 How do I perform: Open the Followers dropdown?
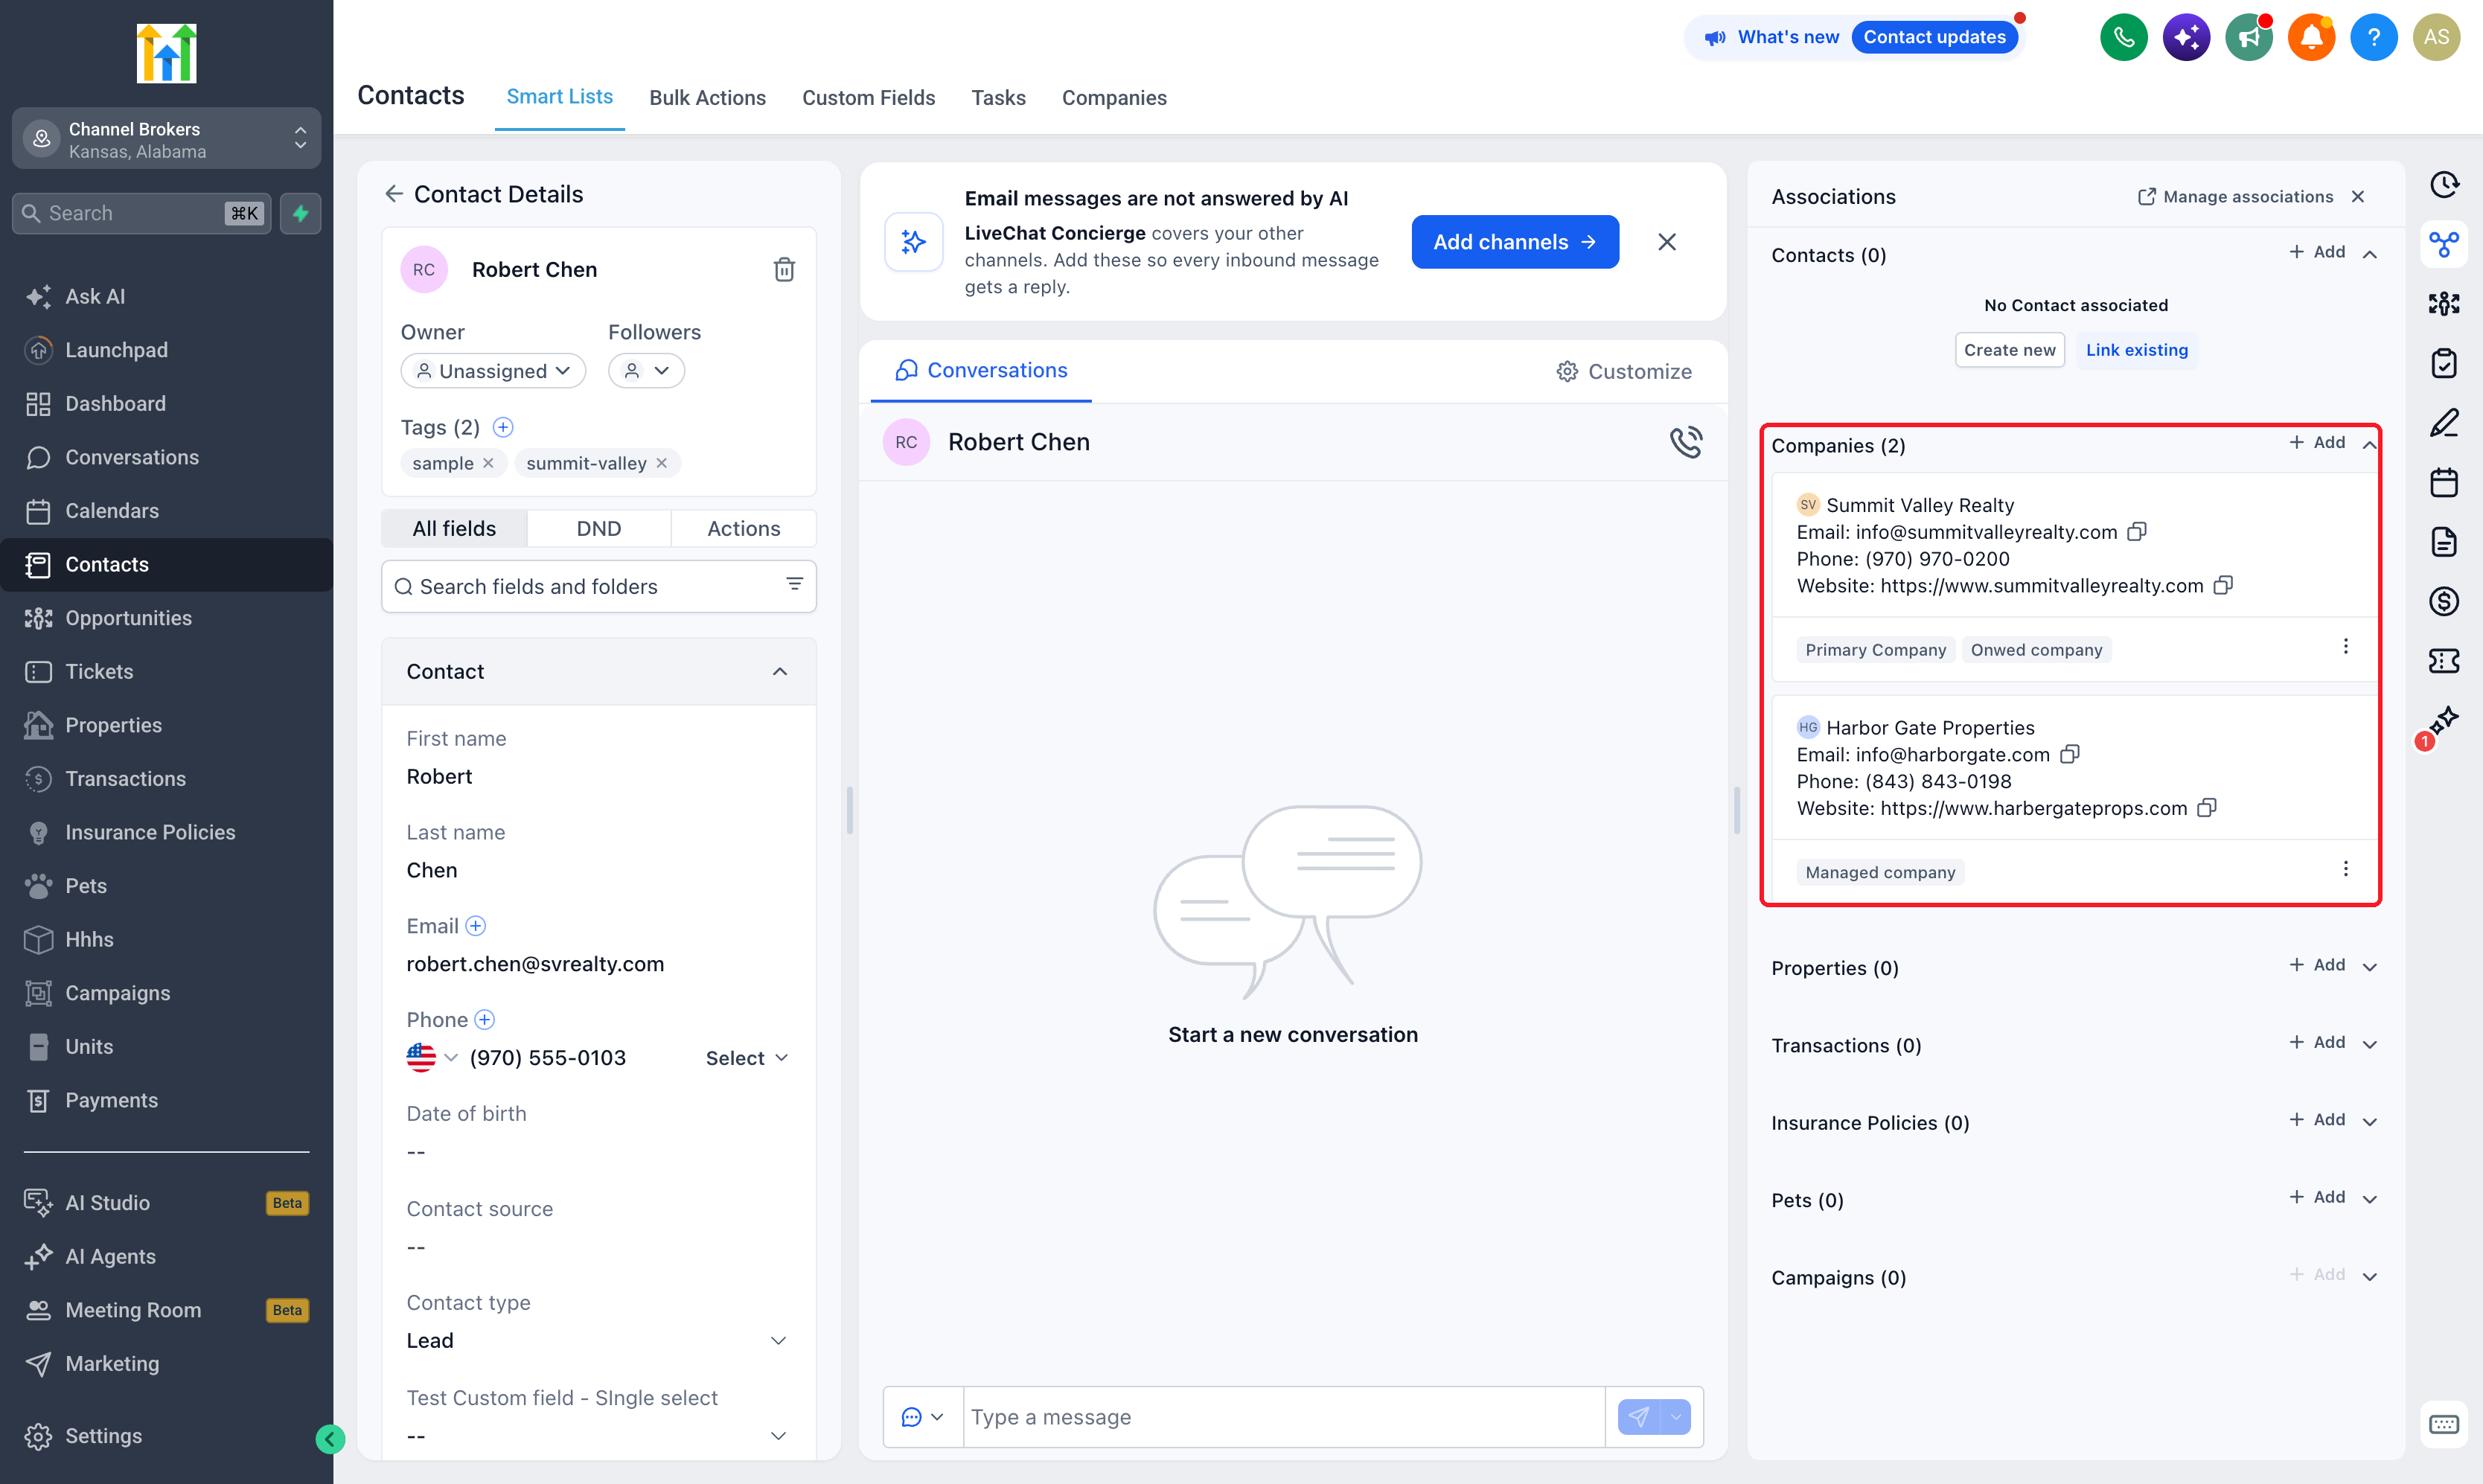point(646,371)
